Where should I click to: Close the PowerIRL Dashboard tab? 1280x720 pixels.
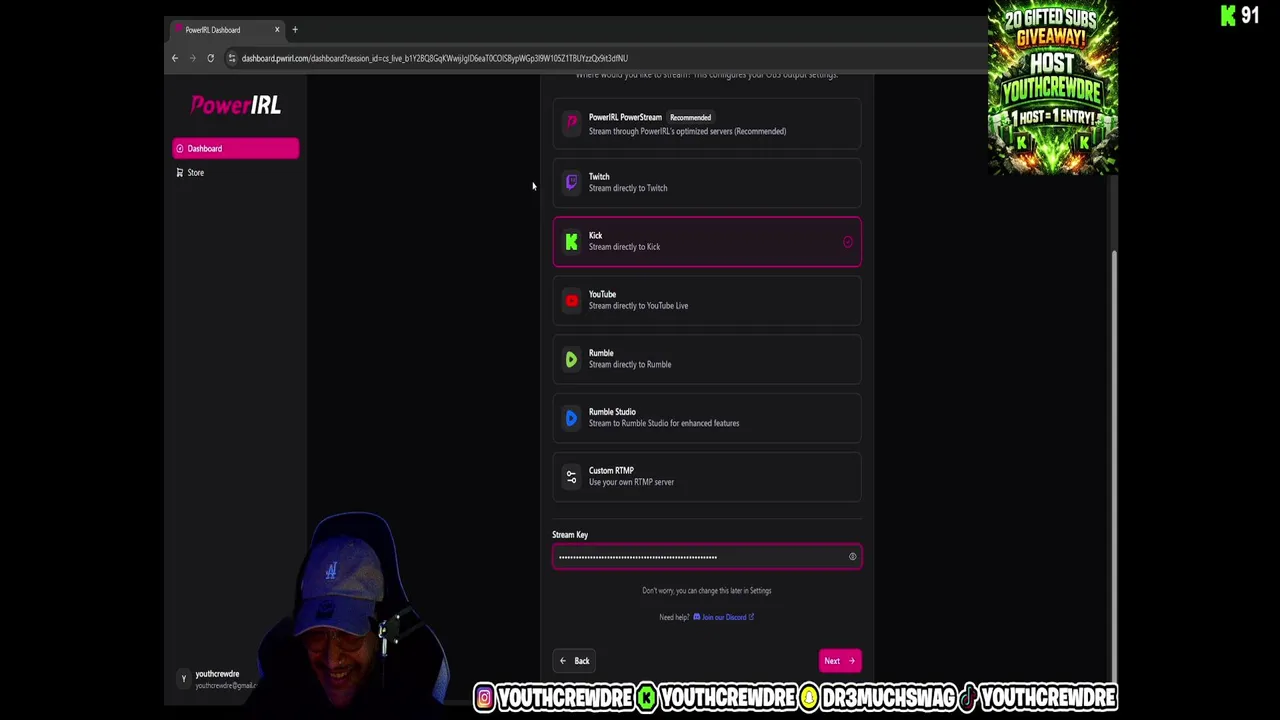point(277,30)
